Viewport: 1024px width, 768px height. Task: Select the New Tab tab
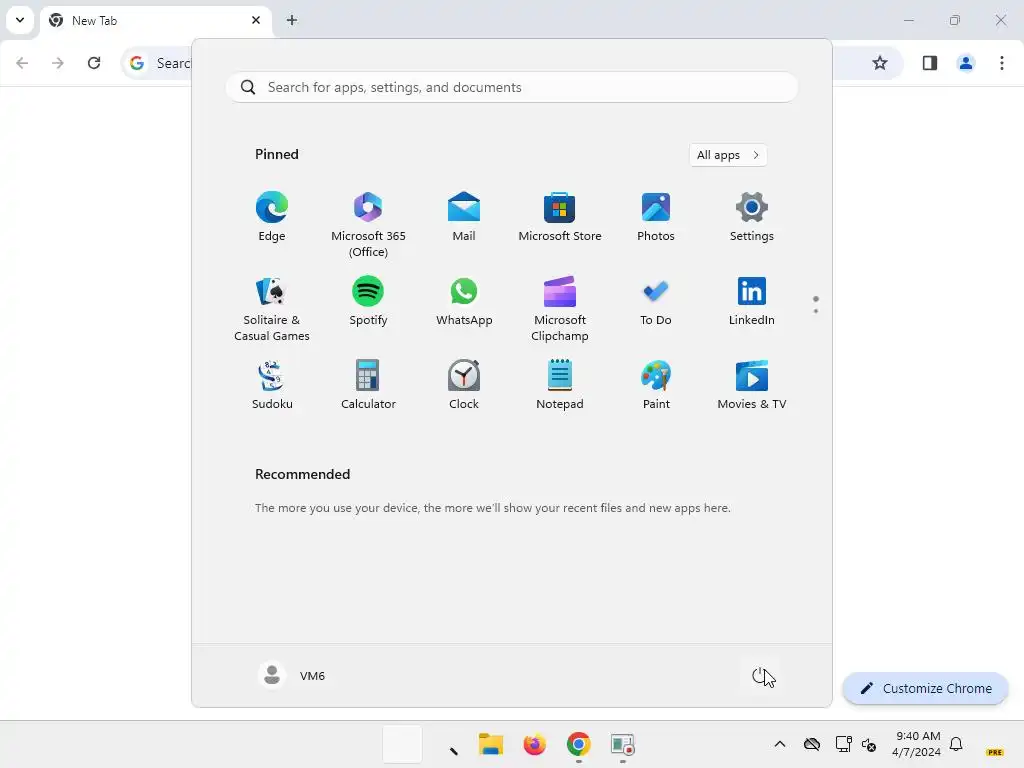click(157, 20)
